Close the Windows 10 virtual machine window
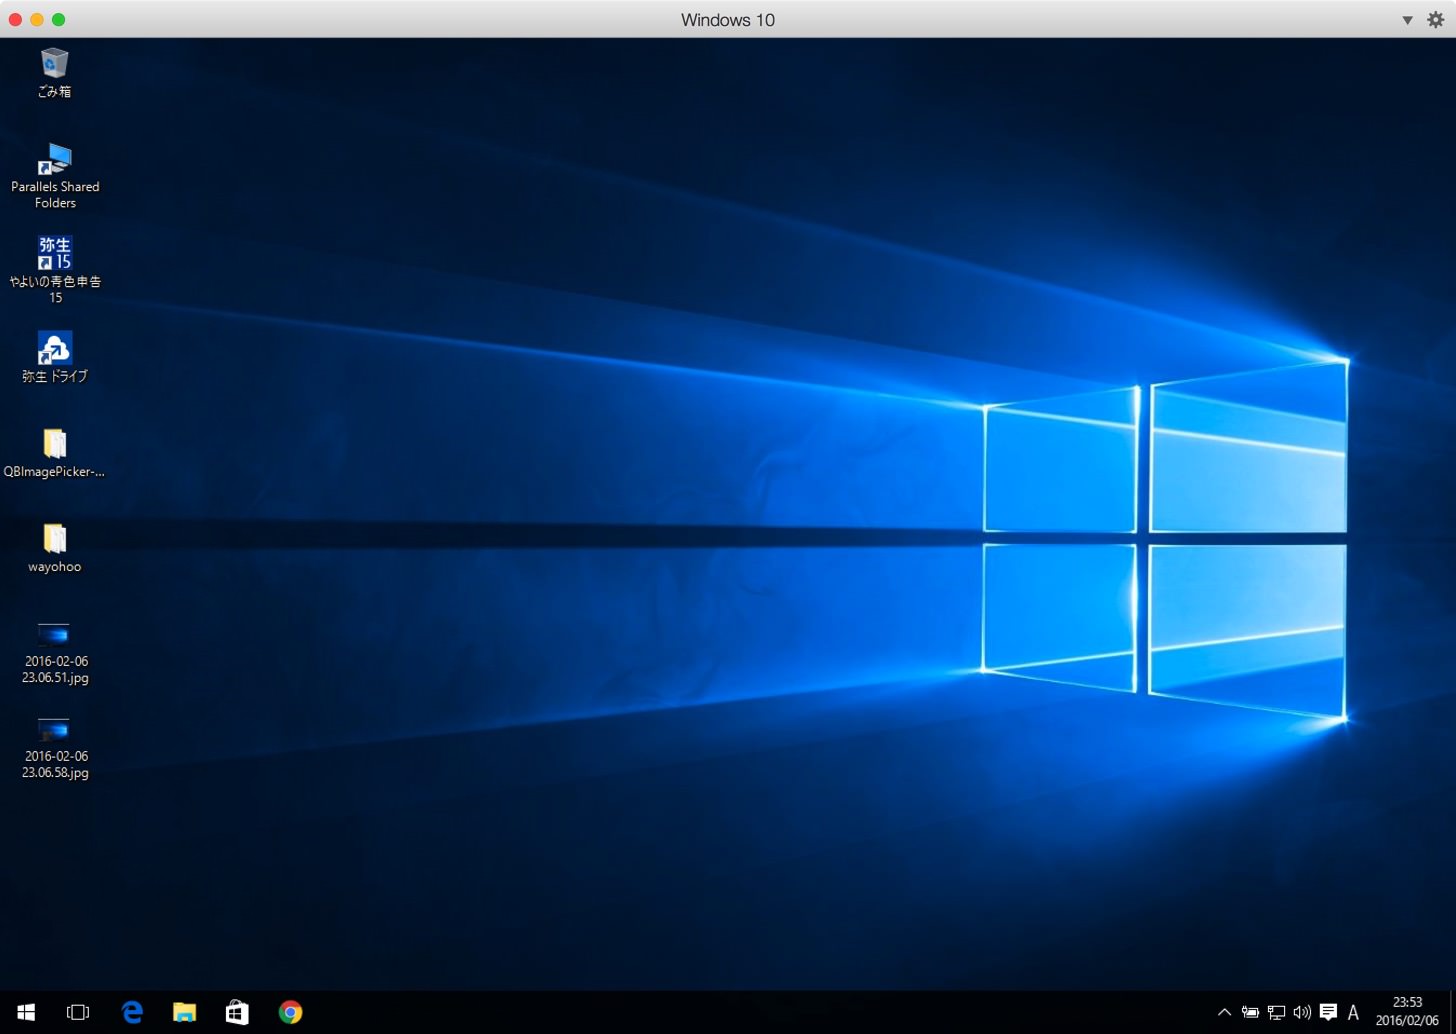This screenshot has width=1456, height=1034. (x=15, y=19)
